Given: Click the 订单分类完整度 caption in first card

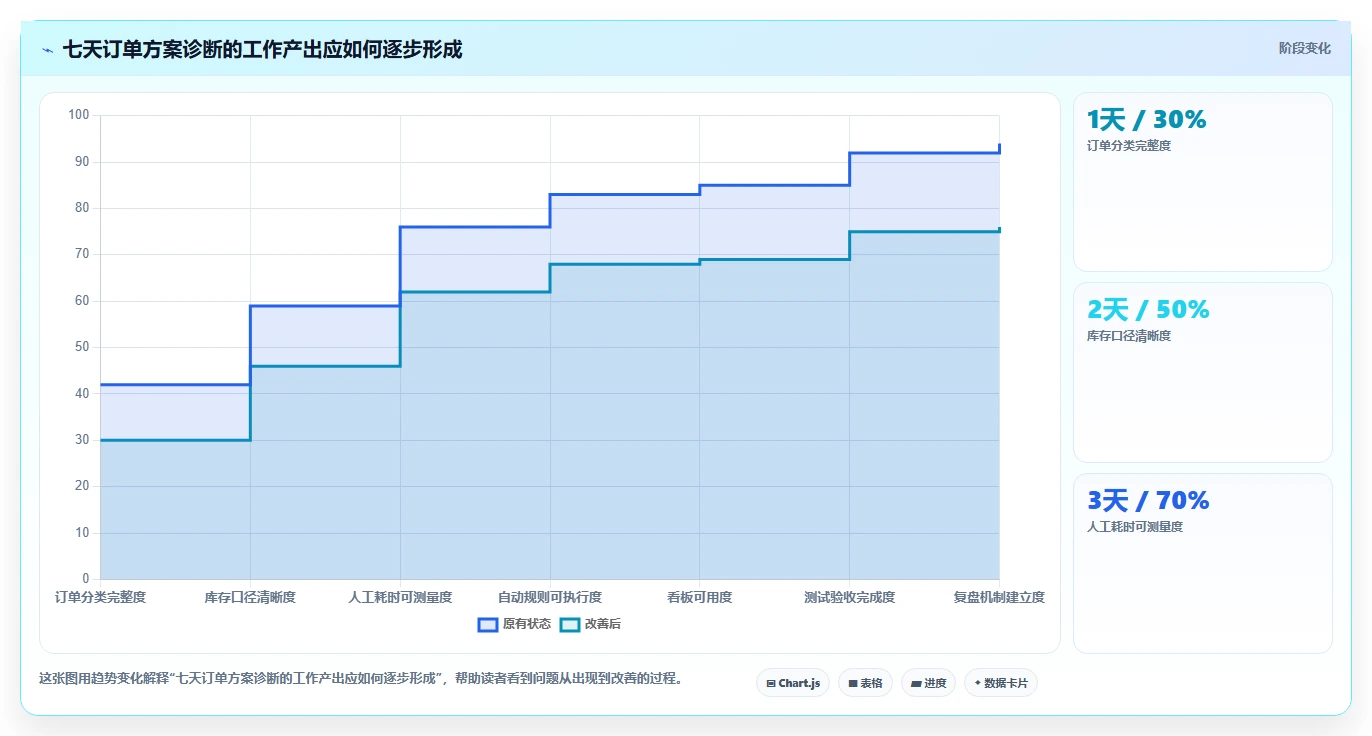Looking at the screenshot, I should 1129,146.
